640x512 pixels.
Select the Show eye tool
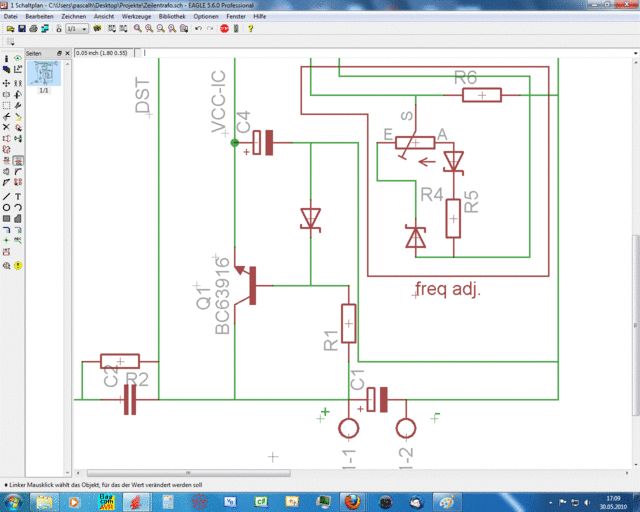pos(18,59)
